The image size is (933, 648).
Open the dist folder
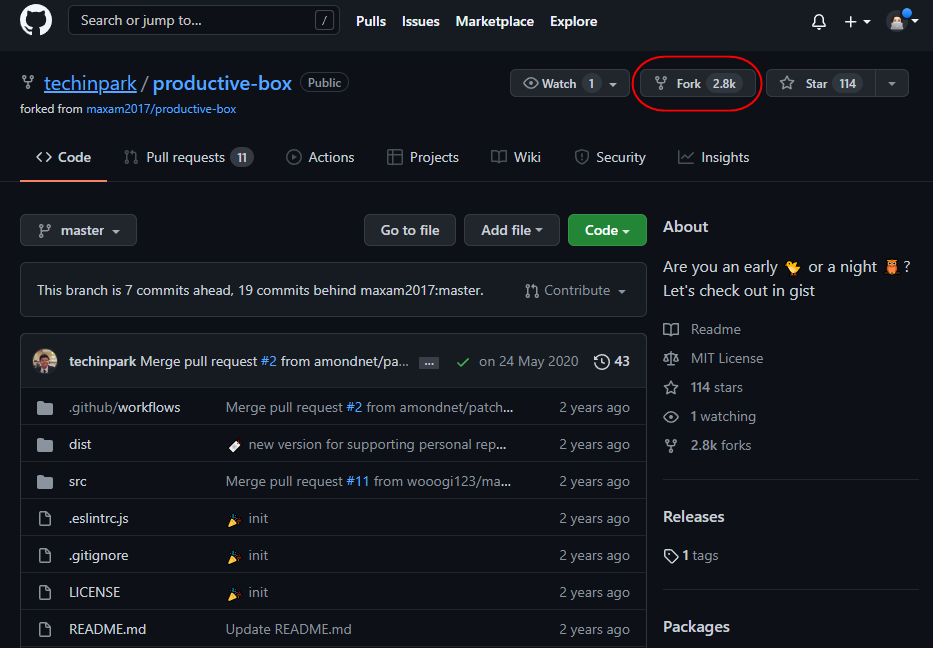80,444
